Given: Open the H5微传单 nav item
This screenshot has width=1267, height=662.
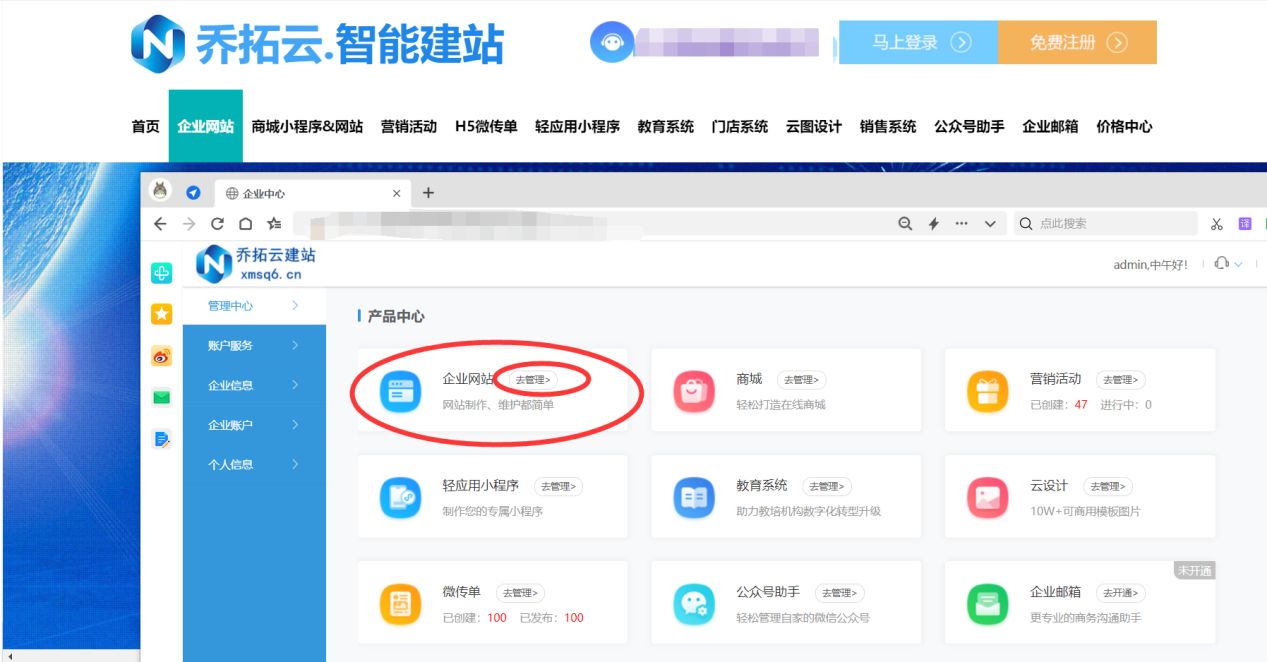Looking at the screenshot, I should click(486, 127).
